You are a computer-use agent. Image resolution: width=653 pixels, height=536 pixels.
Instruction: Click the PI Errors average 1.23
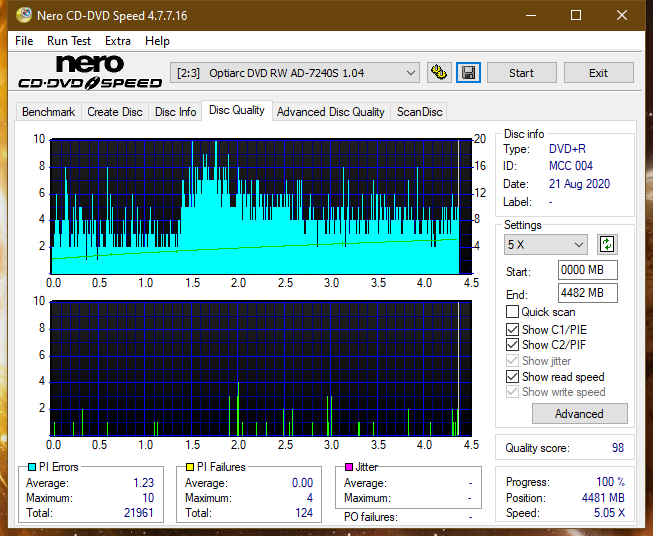144,482
